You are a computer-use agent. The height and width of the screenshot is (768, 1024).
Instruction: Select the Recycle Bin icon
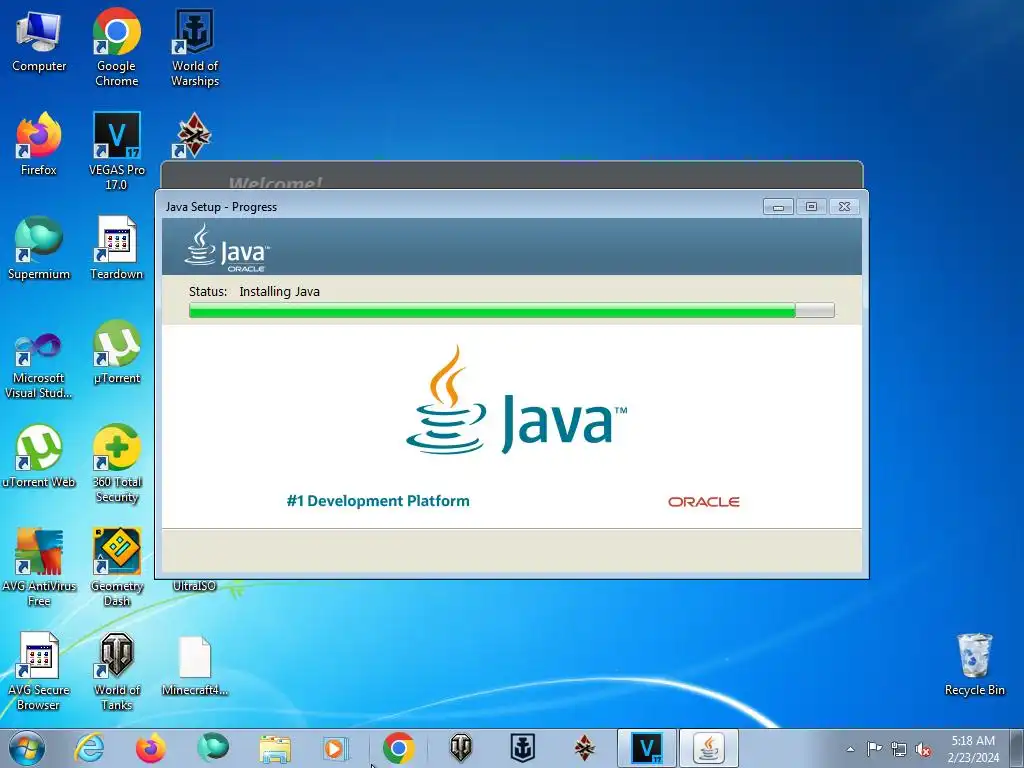[x=974, y=664]
